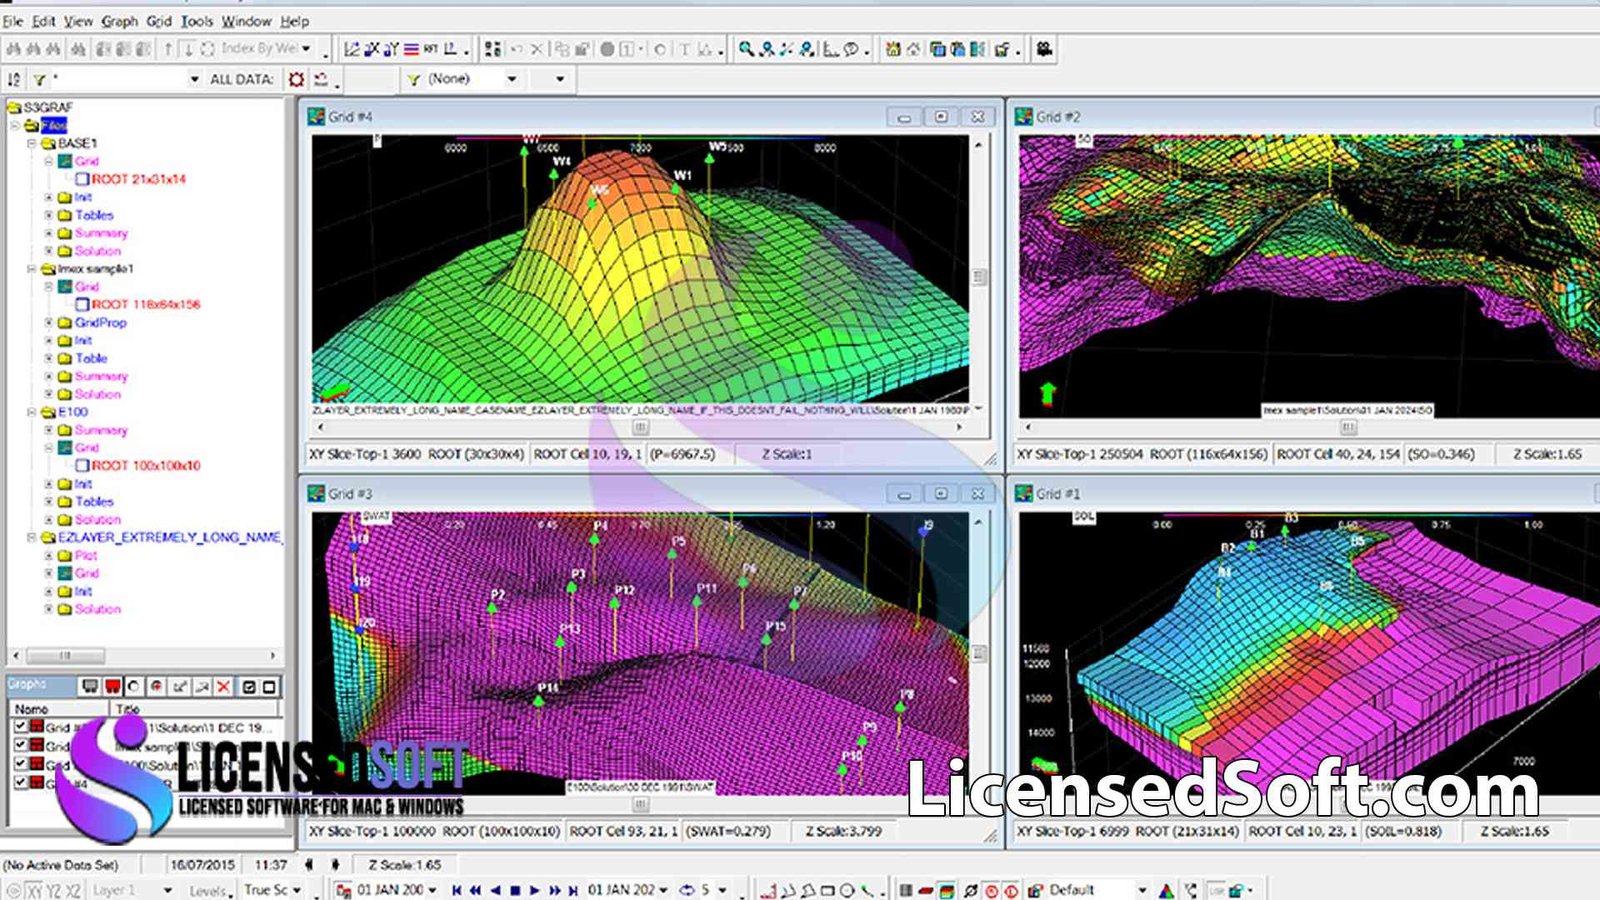The image size is (1600, 900).
Task: Click the RFT plot toolbar icon
Action: (x=430, y=49)
